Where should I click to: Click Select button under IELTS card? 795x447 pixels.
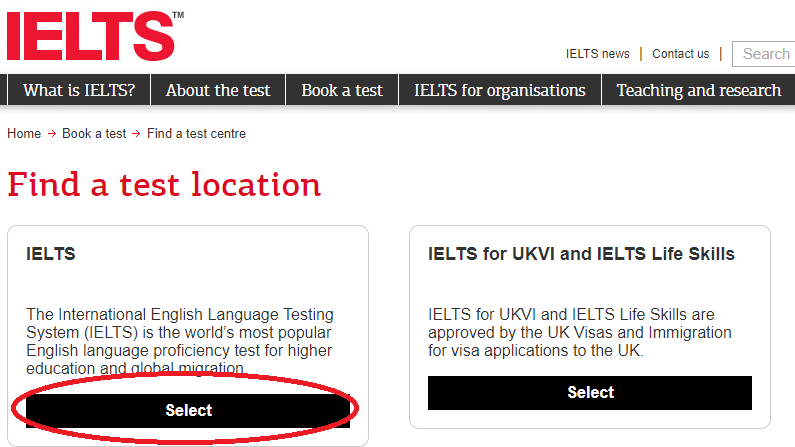(x=188, y=411)
